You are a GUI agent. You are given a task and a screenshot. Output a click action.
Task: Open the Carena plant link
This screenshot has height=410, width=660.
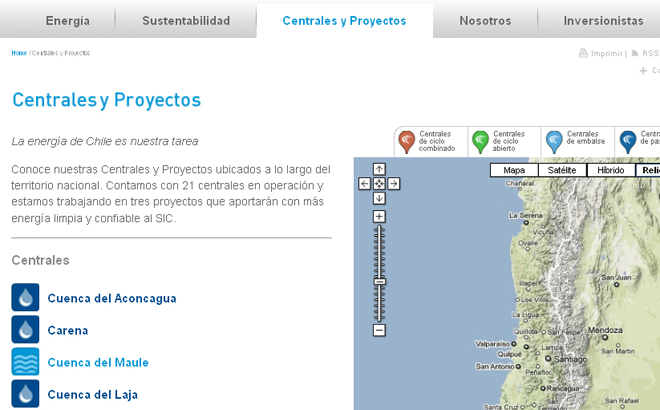click(68, 330)
